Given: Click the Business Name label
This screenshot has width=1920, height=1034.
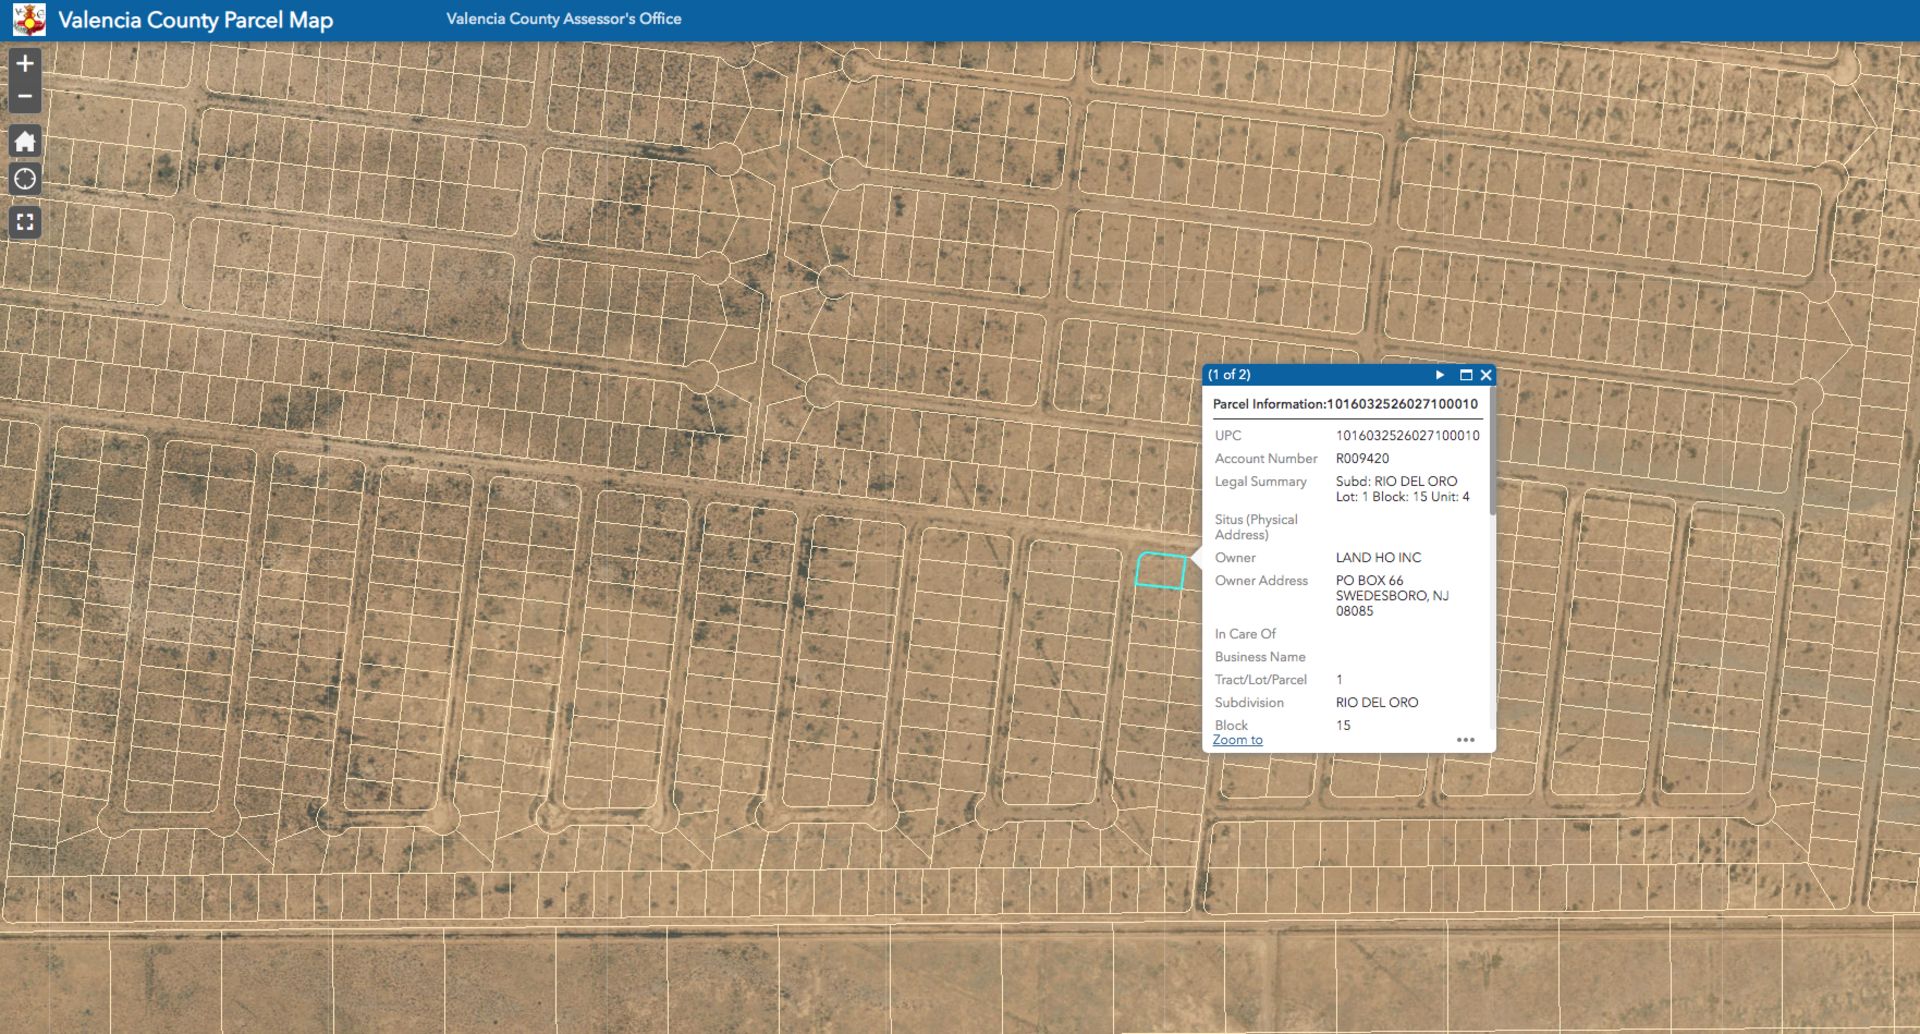Looking at the screenshot, I should pos(1260,657).
